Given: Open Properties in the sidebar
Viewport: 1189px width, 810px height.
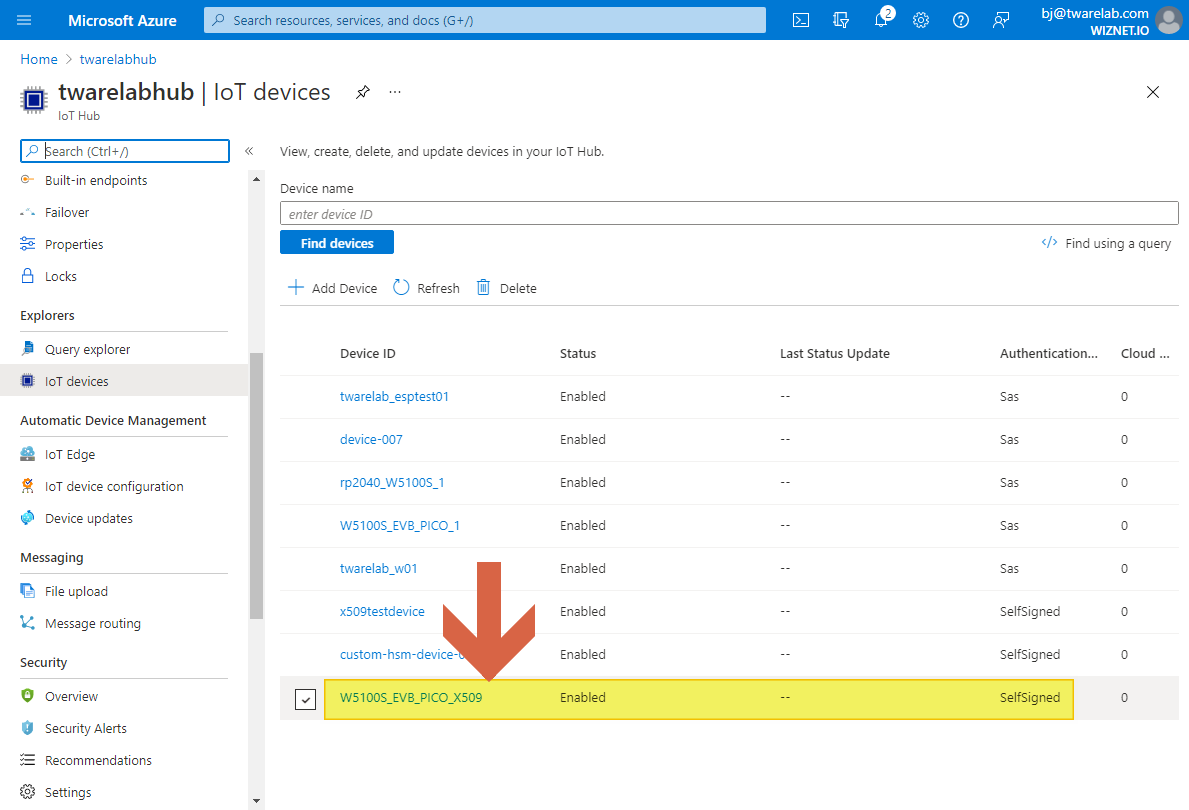Looking at the screenshot, I should (74, 244).
